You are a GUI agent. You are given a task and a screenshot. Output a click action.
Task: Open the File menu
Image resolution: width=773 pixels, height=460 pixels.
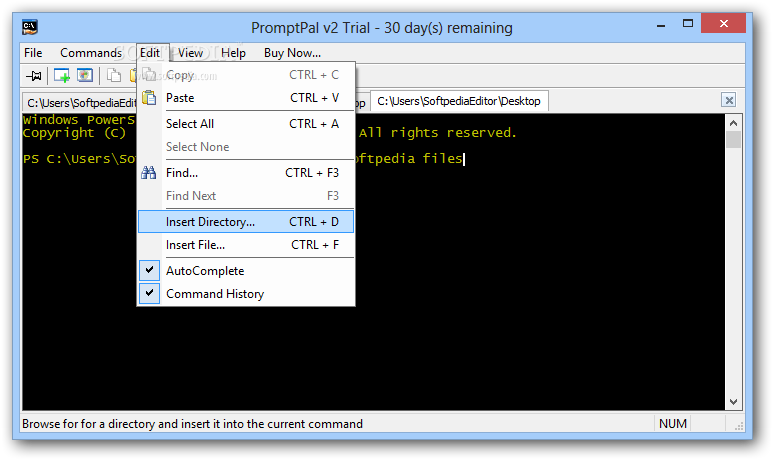pyautogui.click(x=33, y=53)
